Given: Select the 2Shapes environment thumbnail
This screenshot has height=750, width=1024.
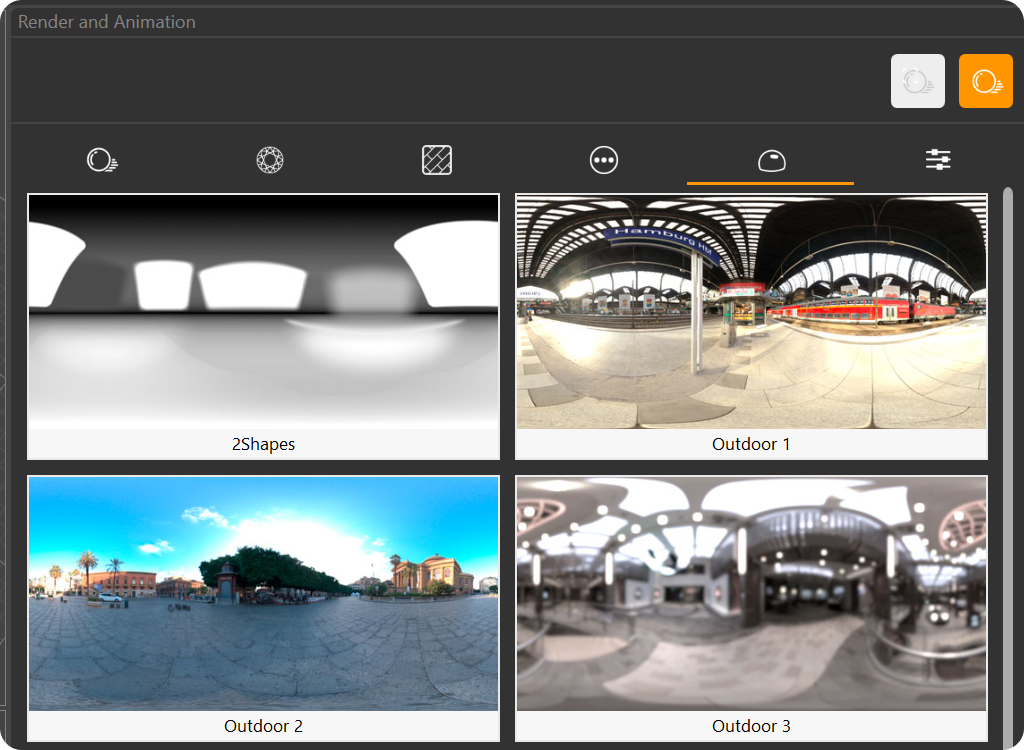Looking at the screenshot, I should [x=263, y=312].
